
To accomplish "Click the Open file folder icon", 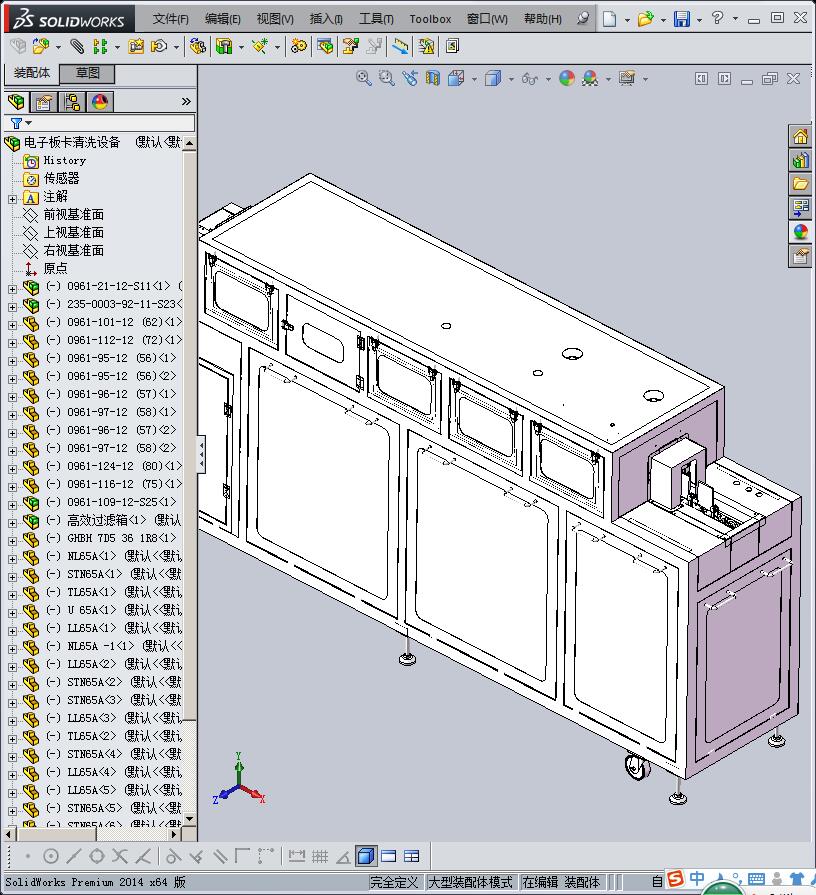I will (x=645, y=19).
